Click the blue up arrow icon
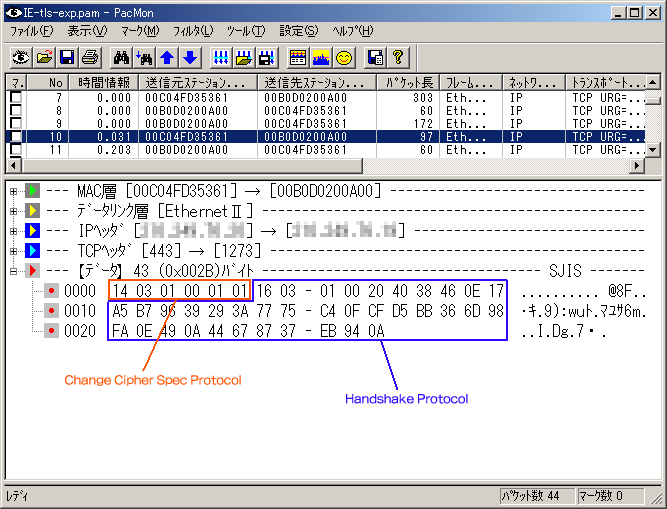Image resolution: width=667 pixels, height=509 pixels. 167,57
